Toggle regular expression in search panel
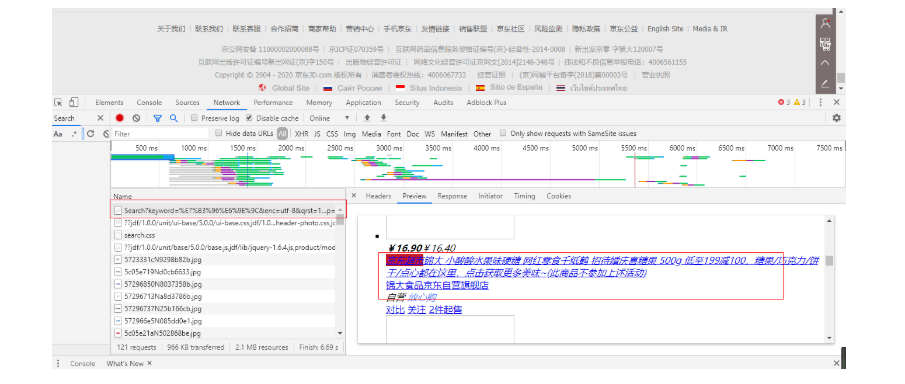Viewport: 905px width, 384px height. tap(74, 133)
